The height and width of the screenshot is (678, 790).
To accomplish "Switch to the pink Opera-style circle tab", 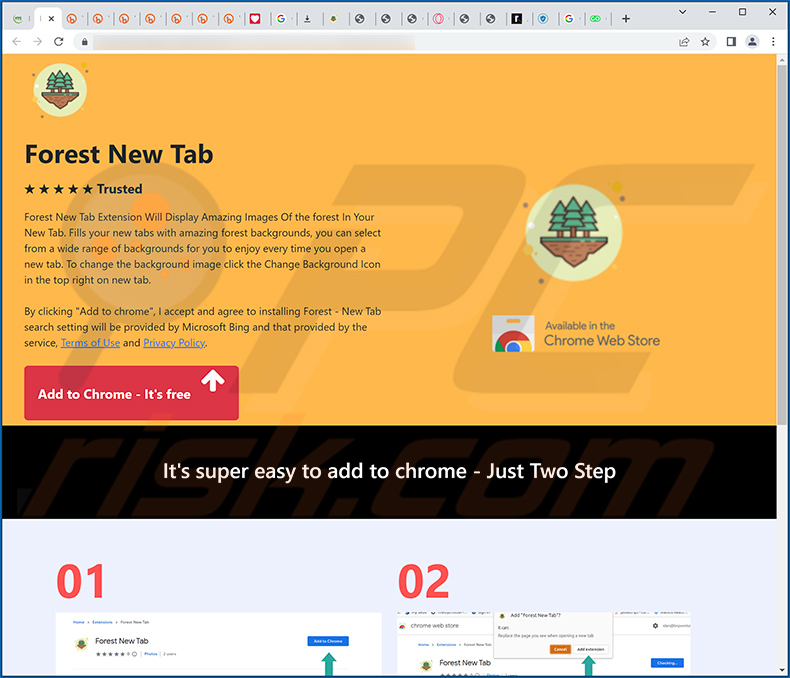I will [x=438, y=19].
